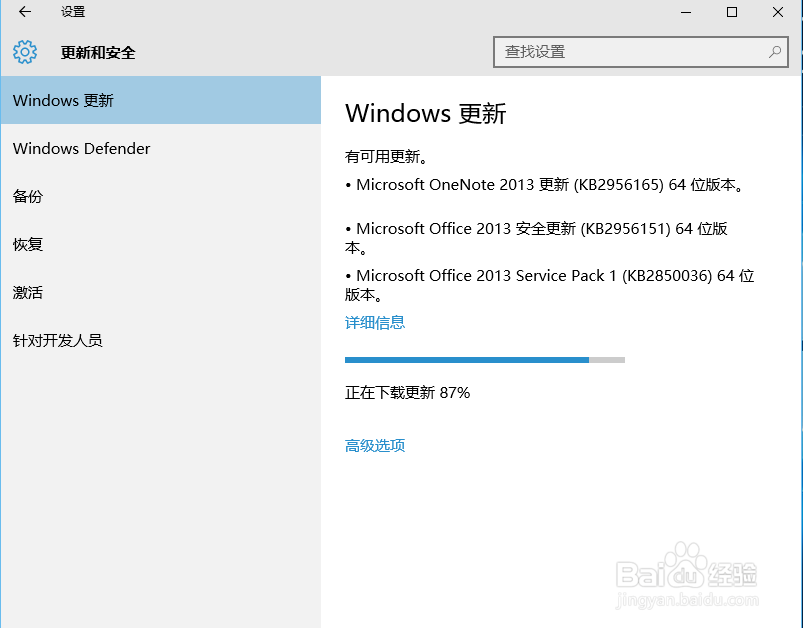Click the back arrow icon
The width and height of the screenshot is (803, 628).
(x=24, y=12)
